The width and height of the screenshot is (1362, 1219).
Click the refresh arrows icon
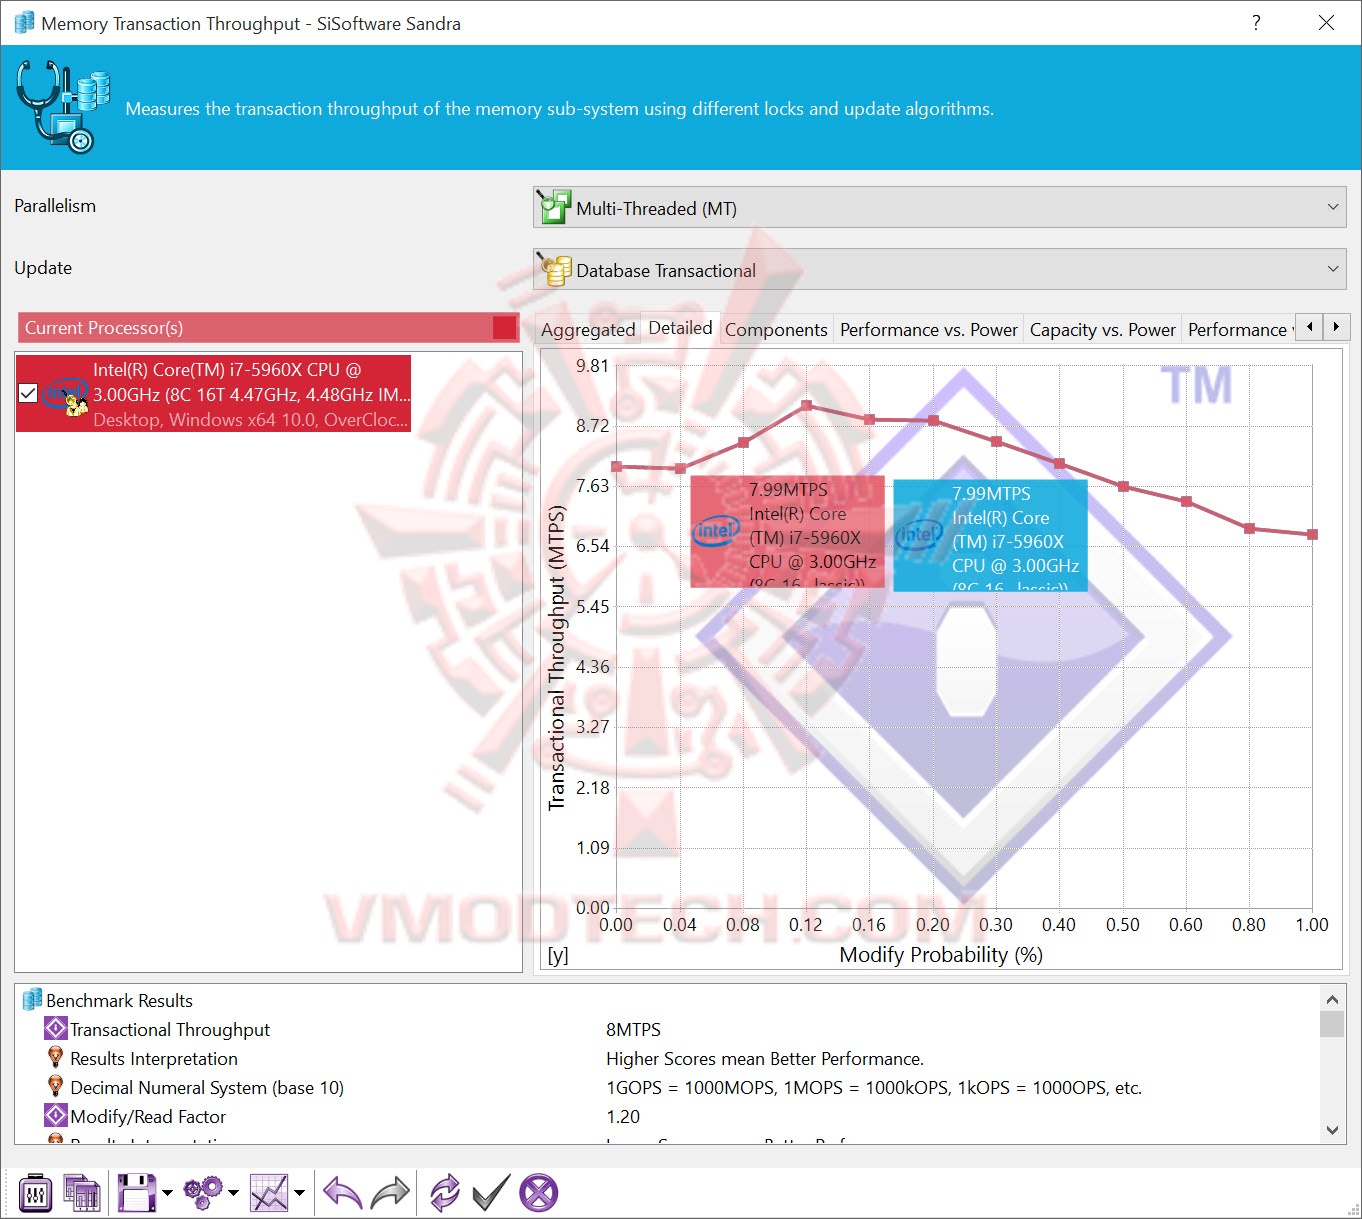(444, 1192)
